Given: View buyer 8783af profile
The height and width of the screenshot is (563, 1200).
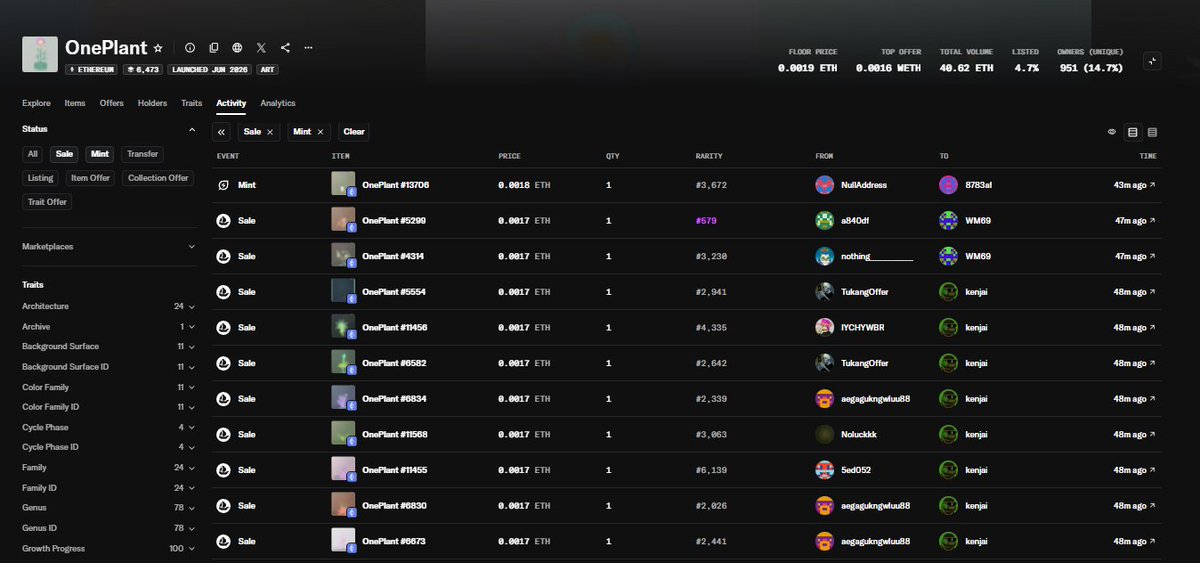Looking at the screenshot, I should [x=978, y=185].
